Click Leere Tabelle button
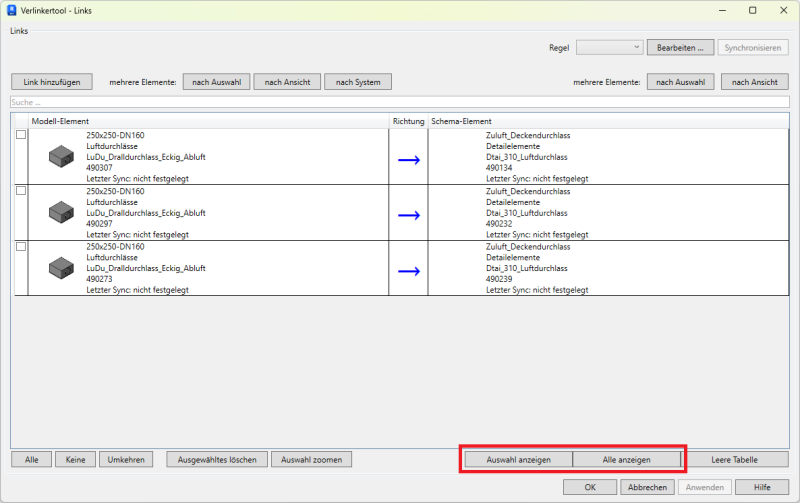This screenshot has height=503, width=800. [733, 460]
